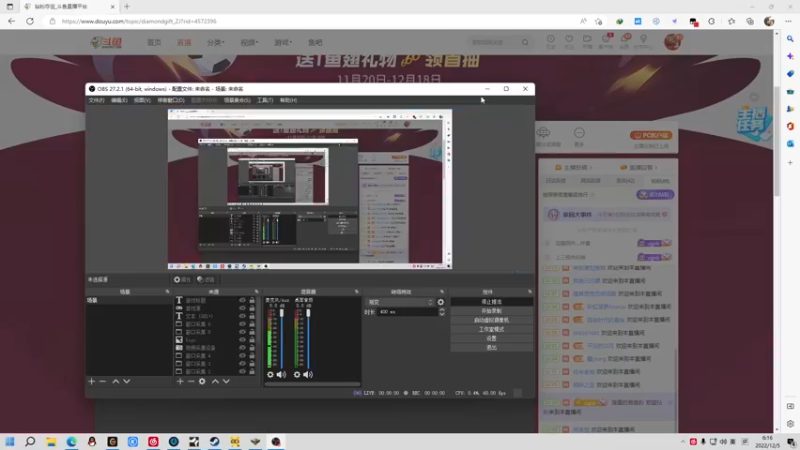Open OBS 视图(V) menu
This screenshot has height=450, width=800.
coord(142,101)
